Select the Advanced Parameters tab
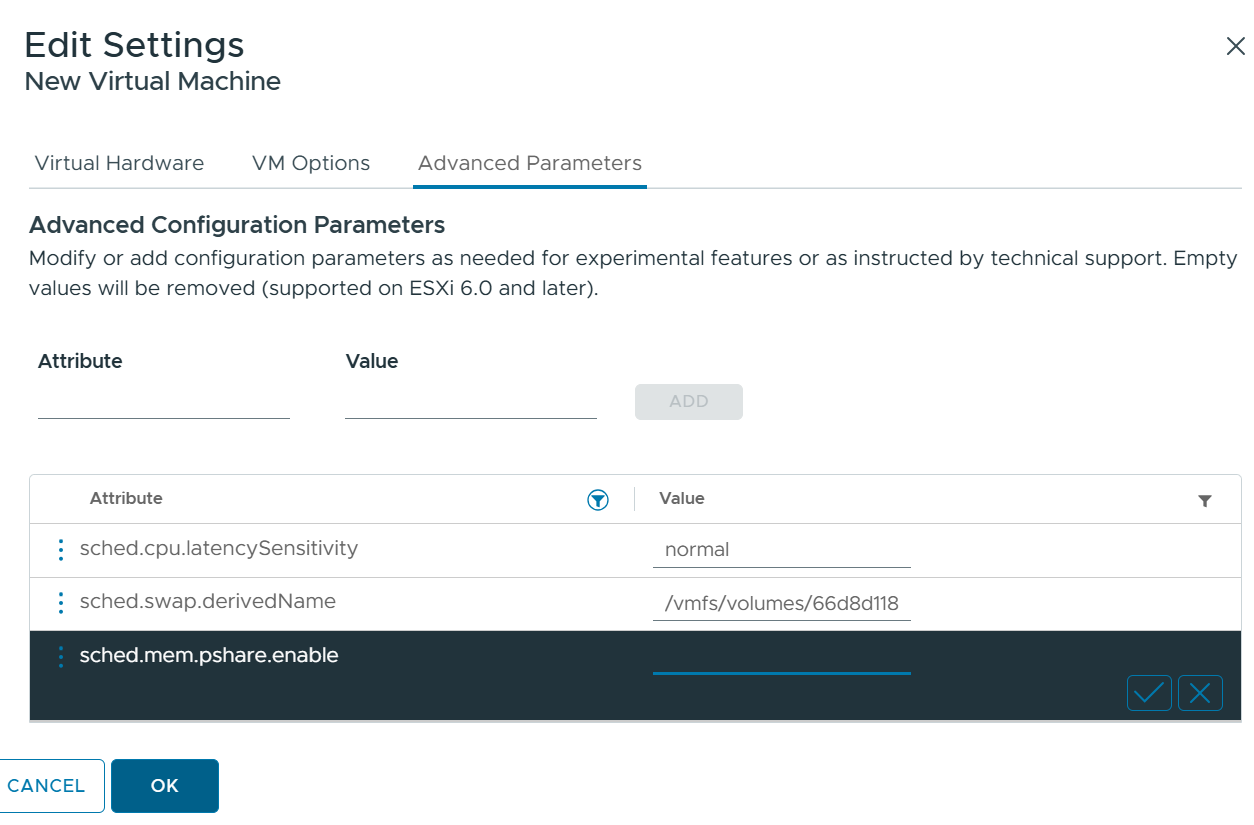 [530, 163]
